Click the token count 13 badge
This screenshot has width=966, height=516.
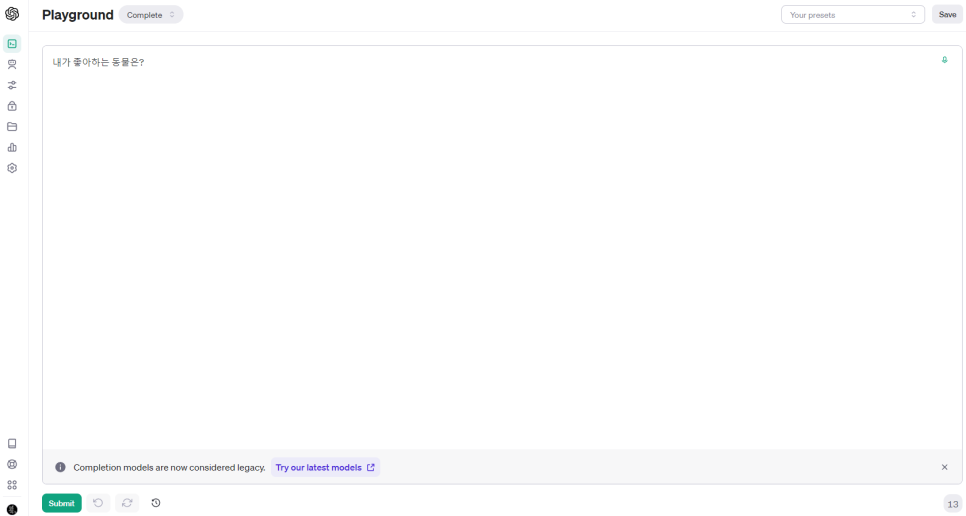point(952,504)
